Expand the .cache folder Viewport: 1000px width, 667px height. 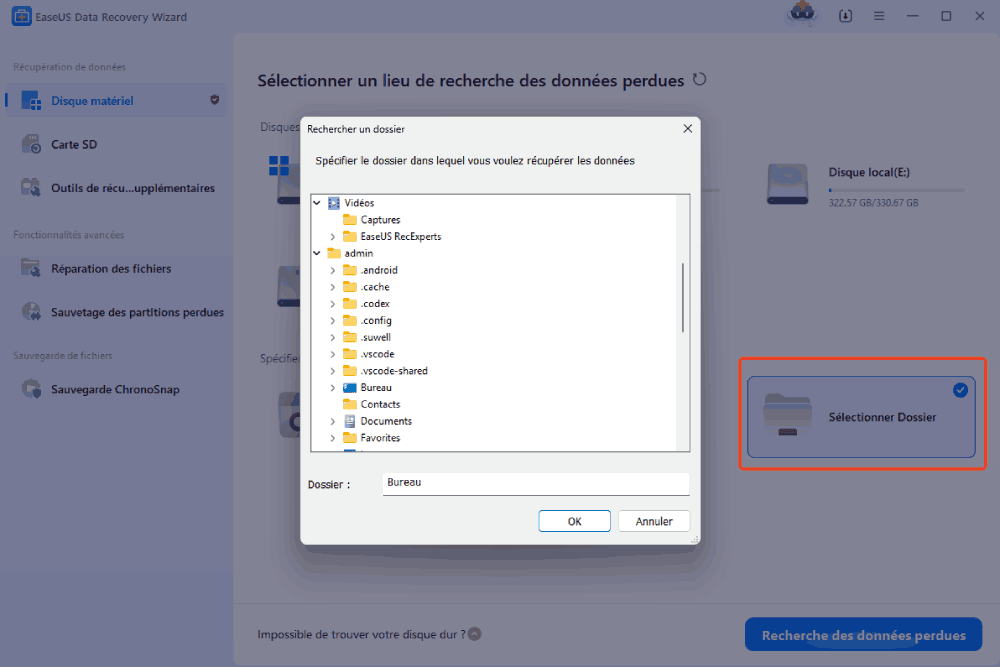click(333, 287)
